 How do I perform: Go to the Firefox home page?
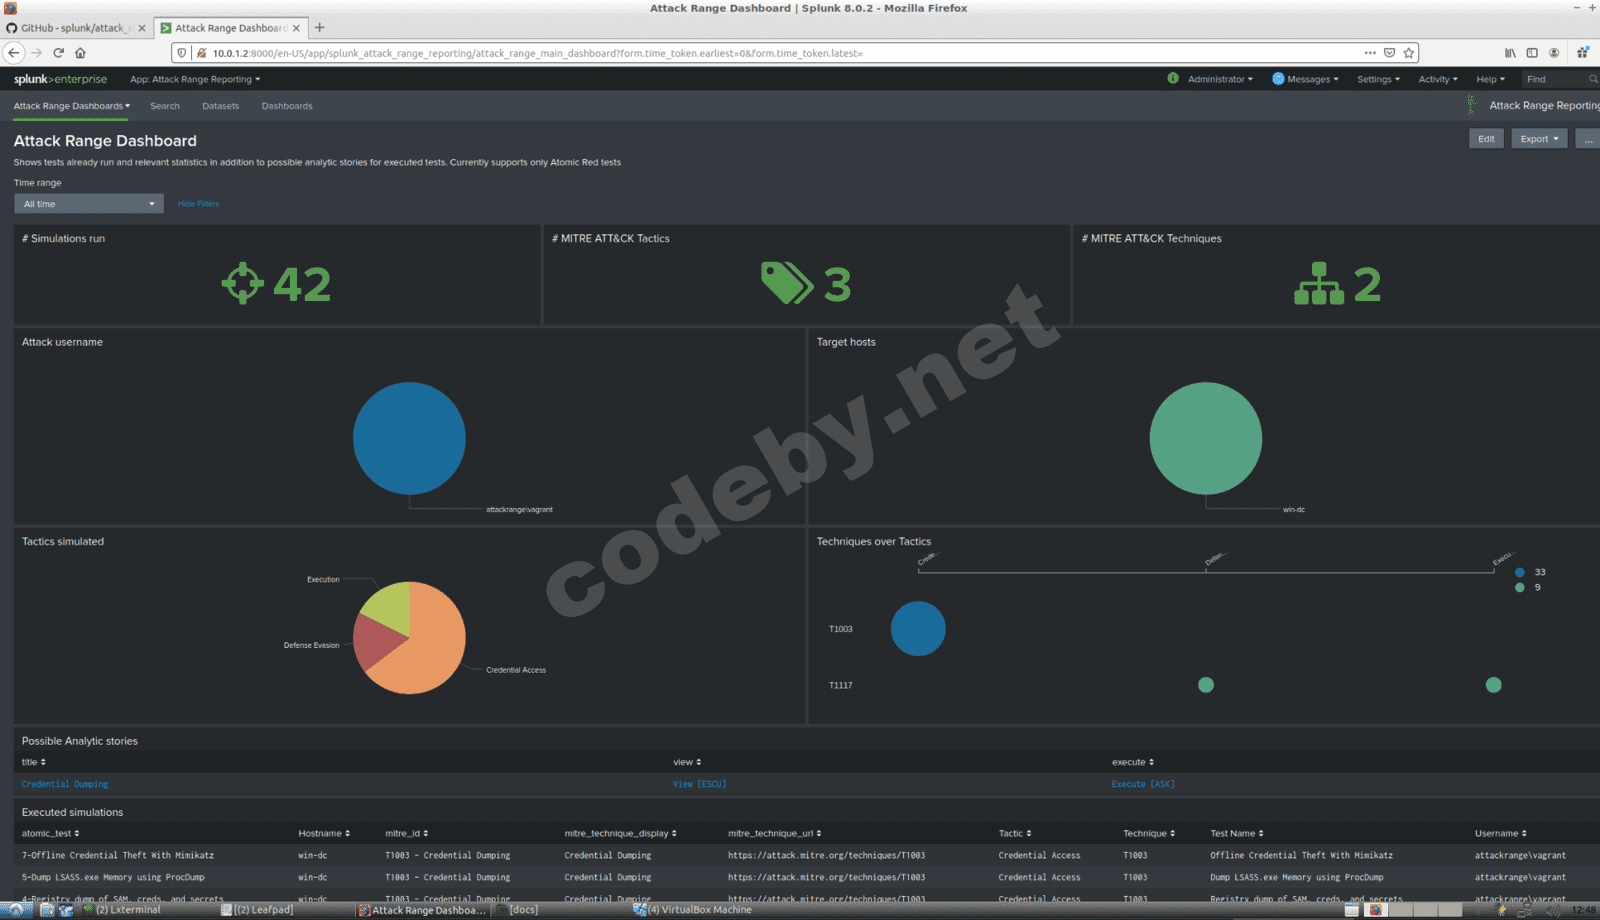[x=80, y=53]
